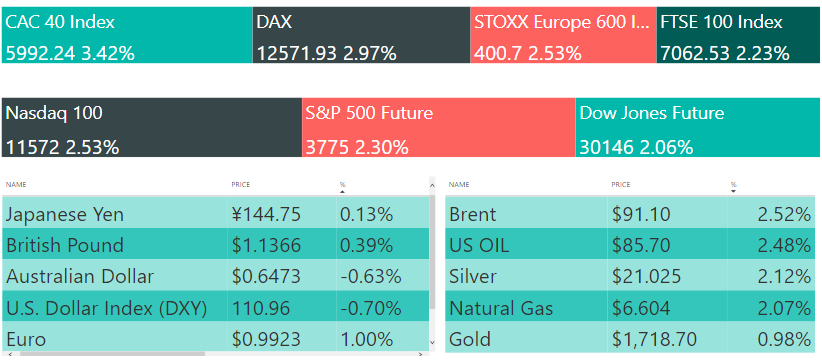Select the CAC 40 Index tile
The height and width of the screenshot is (361, 822).
coord(127,35)
